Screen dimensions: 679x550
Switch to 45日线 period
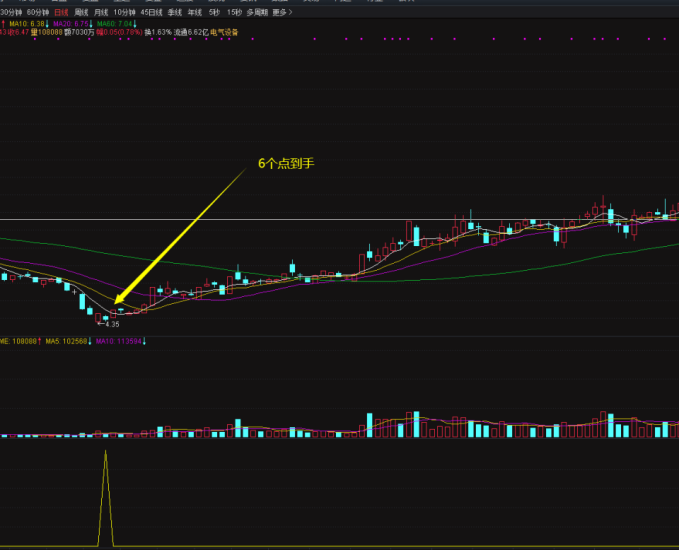[x=151, y=12]
